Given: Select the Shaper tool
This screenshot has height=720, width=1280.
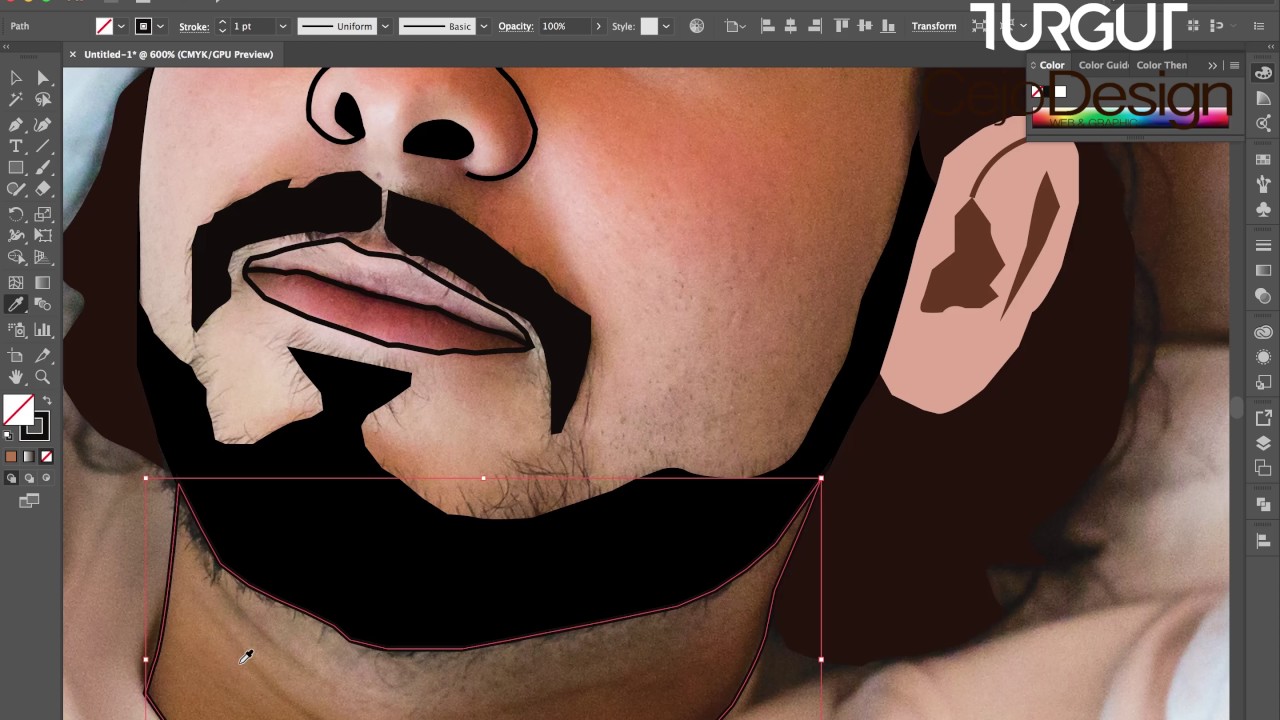Looking at the screenshot, I should (16, 189).
